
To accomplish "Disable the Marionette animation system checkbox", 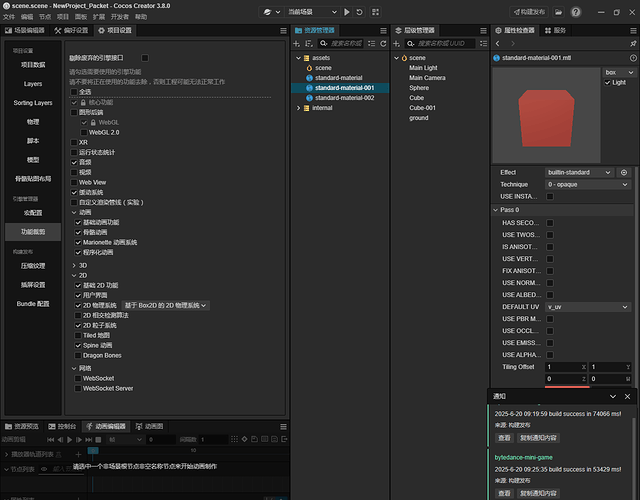I will (x=78, y=242).
